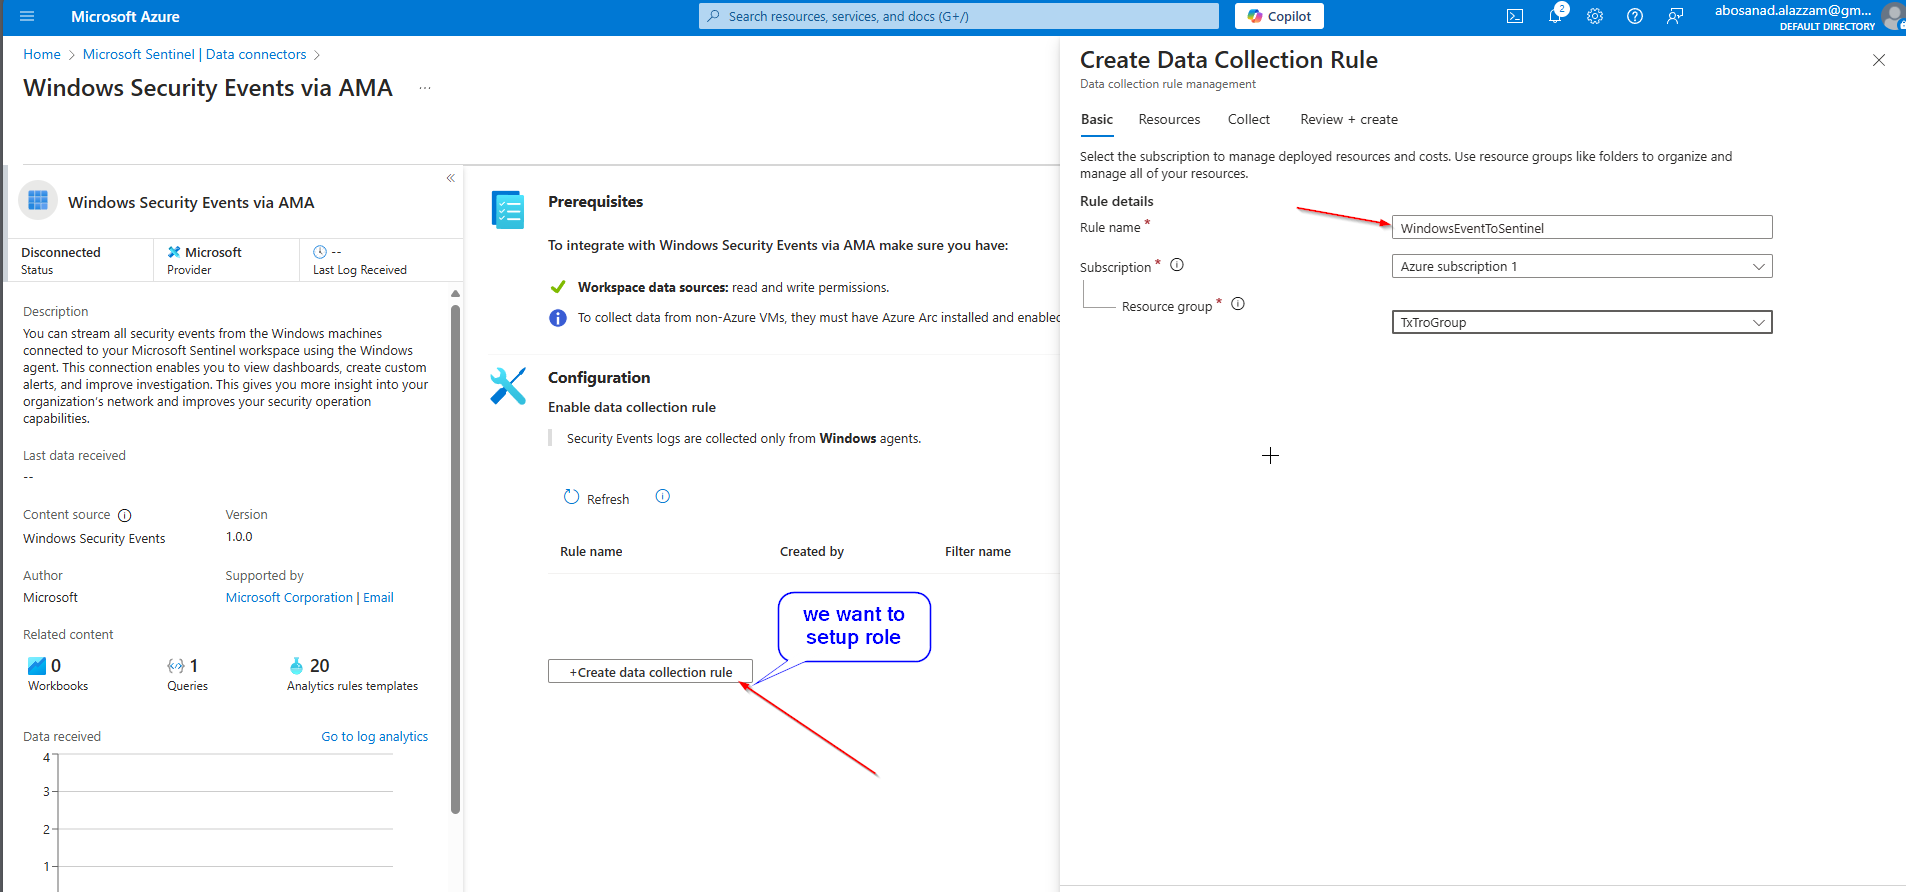Collapse the connector details side pane
The height and width of the screenshot is (892, 1906).
(451, 178)
